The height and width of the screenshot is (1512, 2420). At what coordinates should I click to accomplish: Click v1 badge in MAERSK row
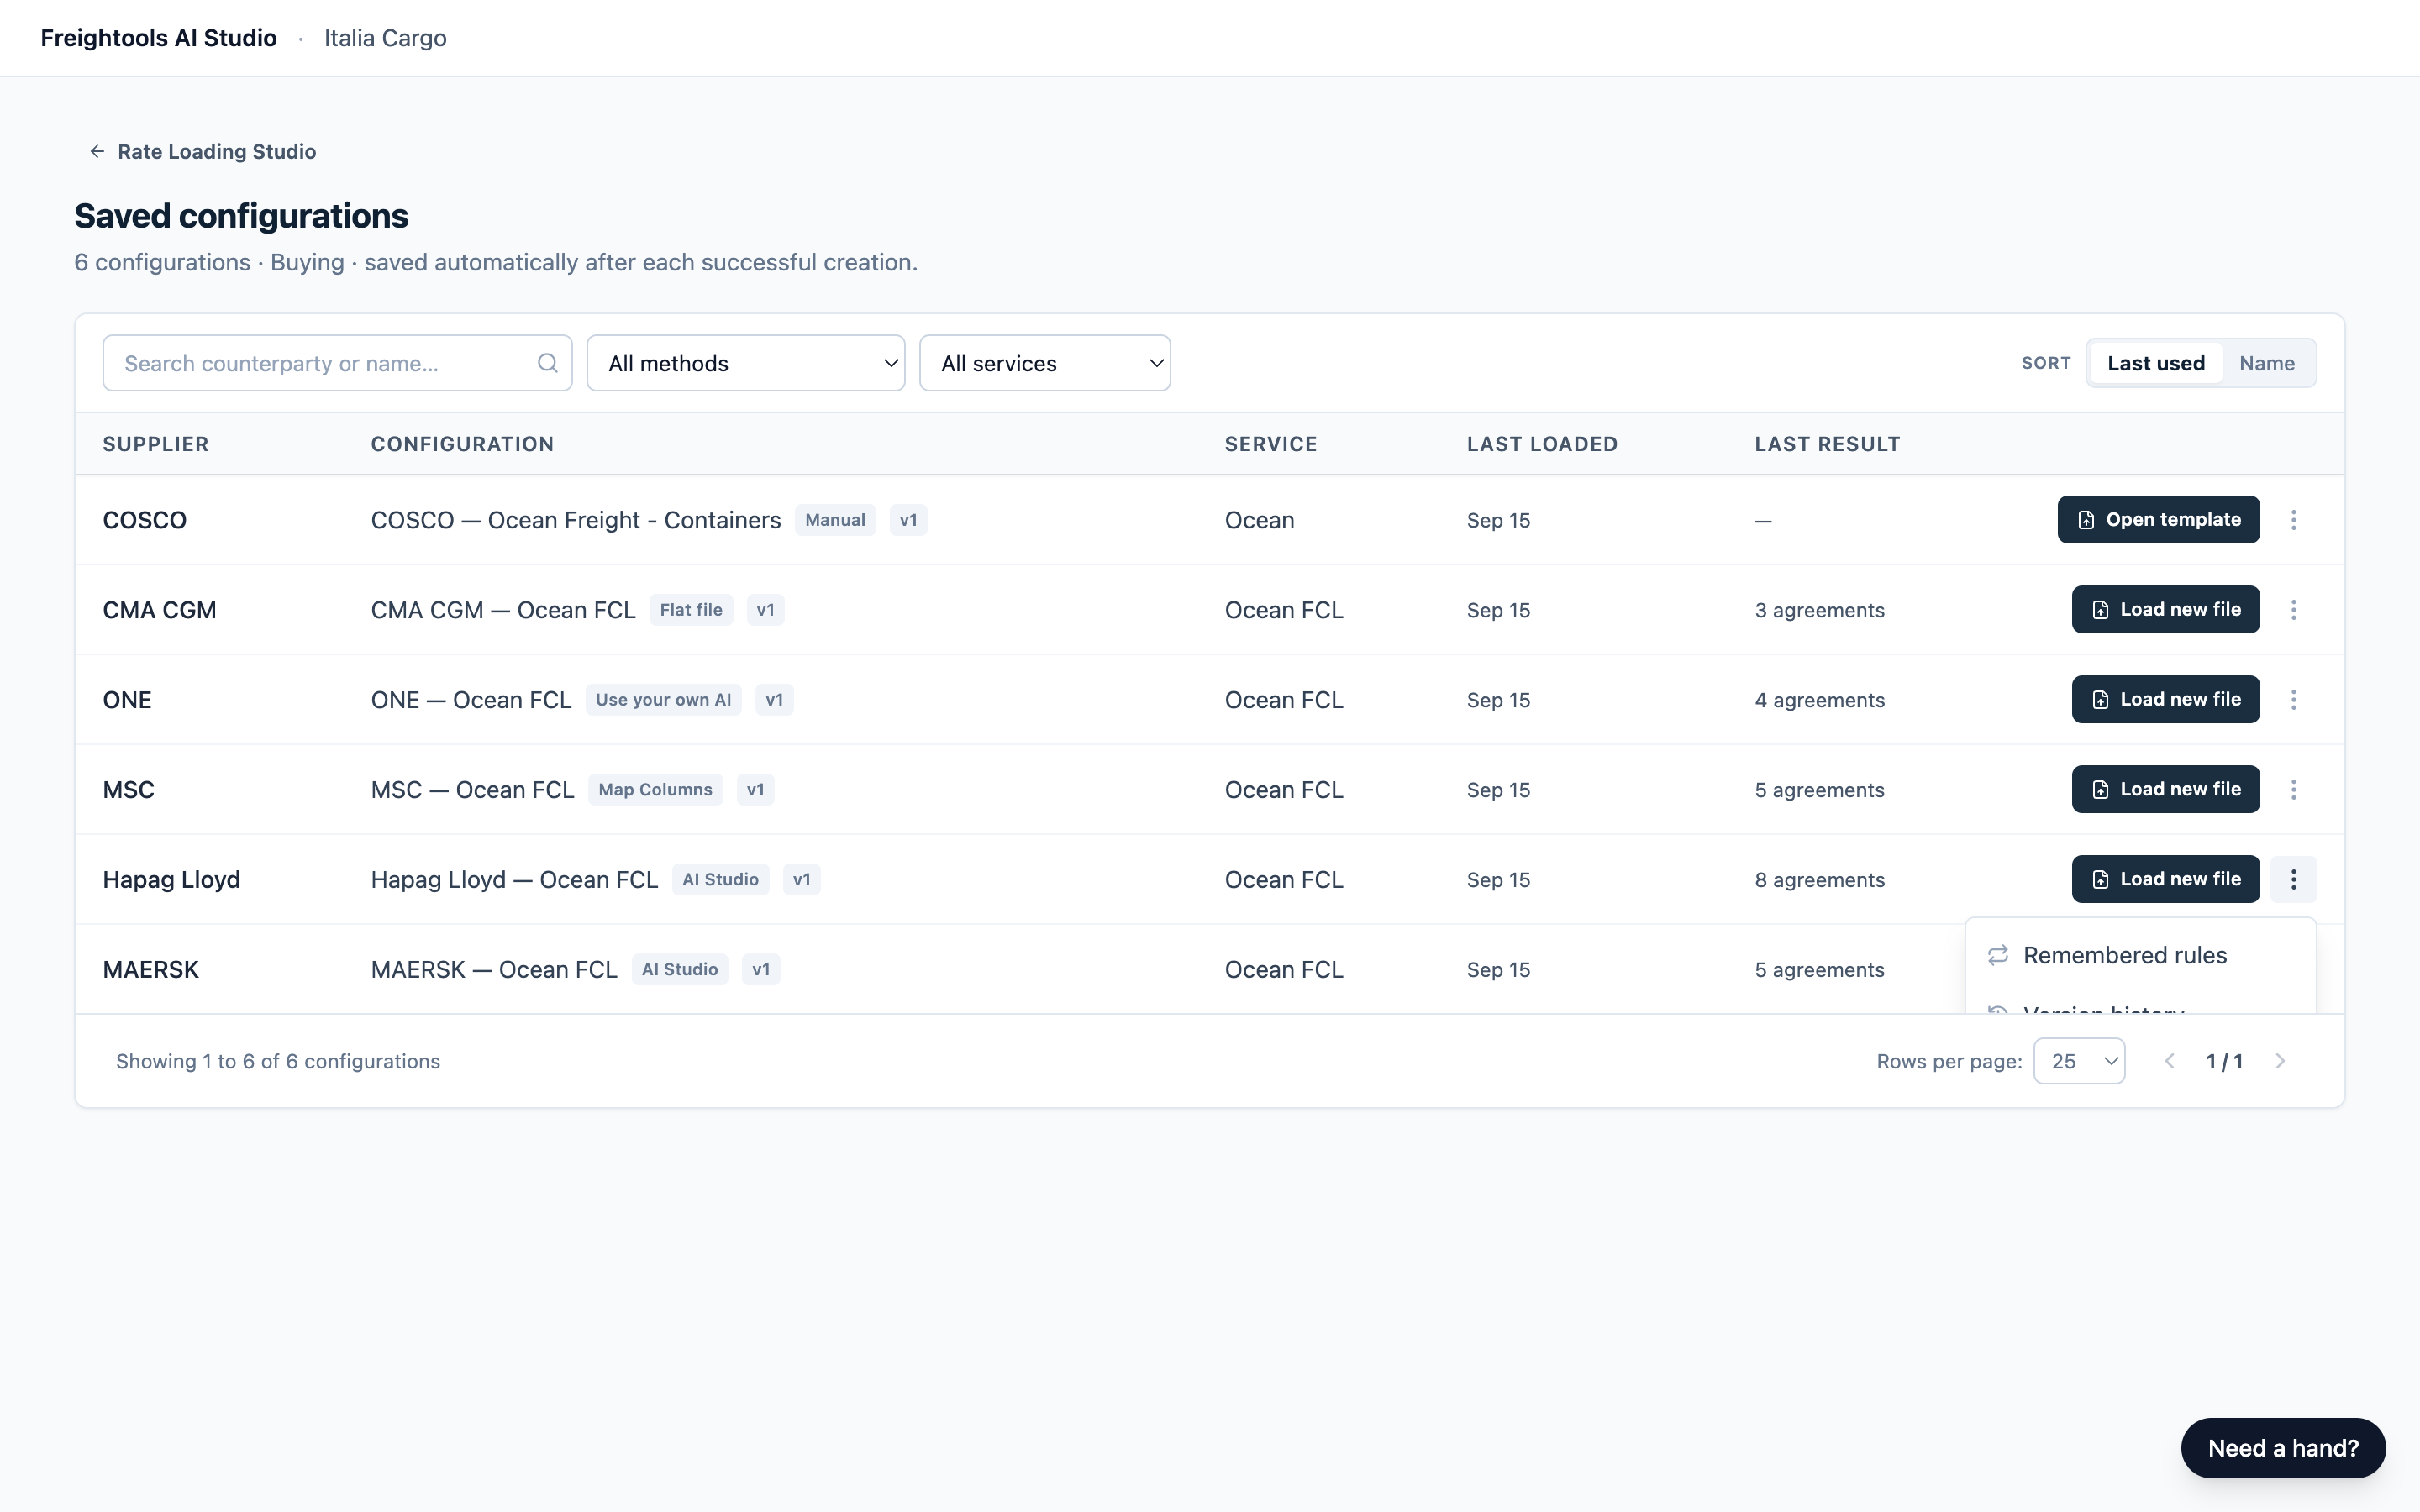[x=761, y=970]
